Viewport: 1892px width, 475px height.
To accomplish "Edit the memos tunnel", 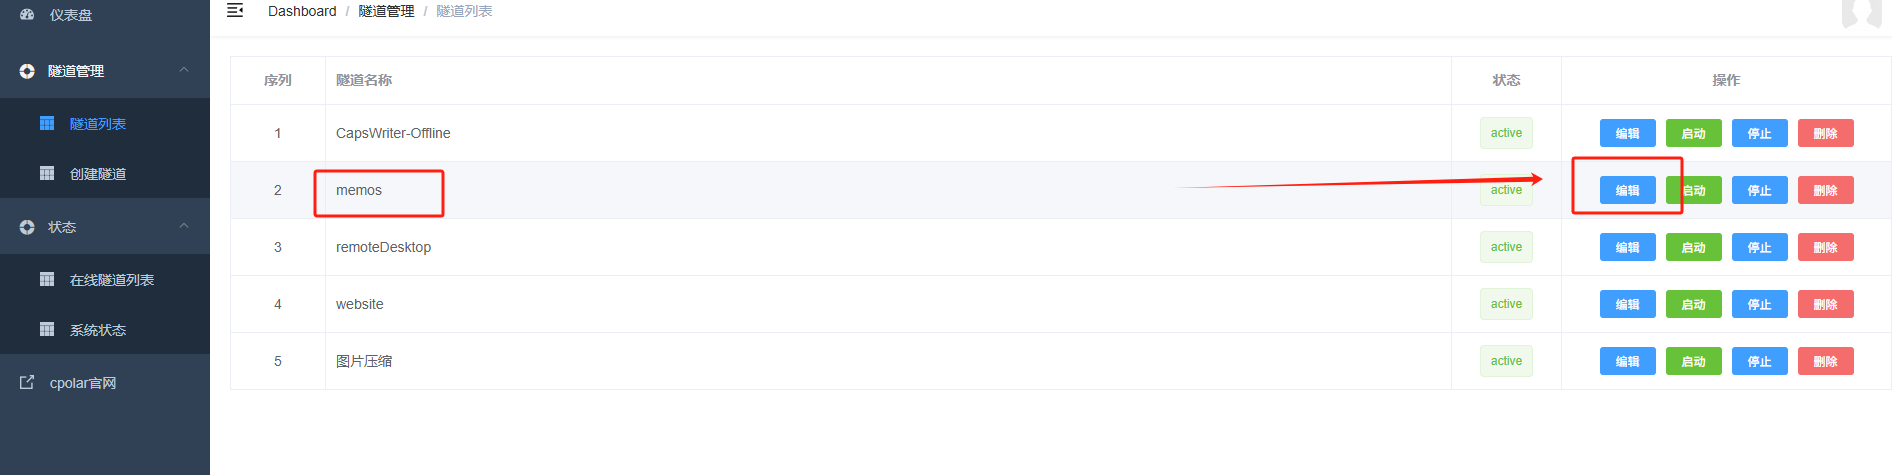I will [1627, 190].
